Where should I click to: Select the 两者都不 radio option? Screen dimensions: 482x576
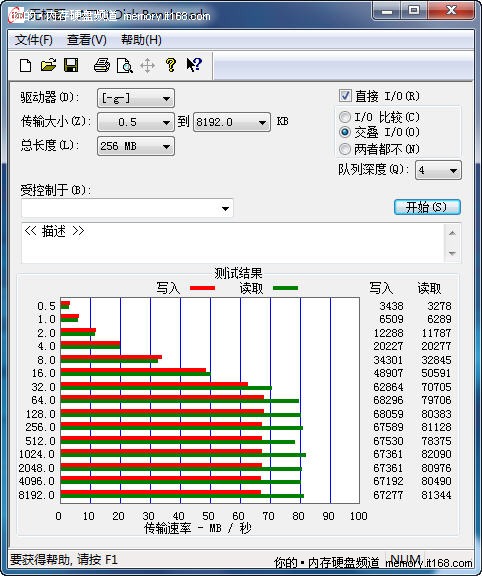tap(345, 149)
